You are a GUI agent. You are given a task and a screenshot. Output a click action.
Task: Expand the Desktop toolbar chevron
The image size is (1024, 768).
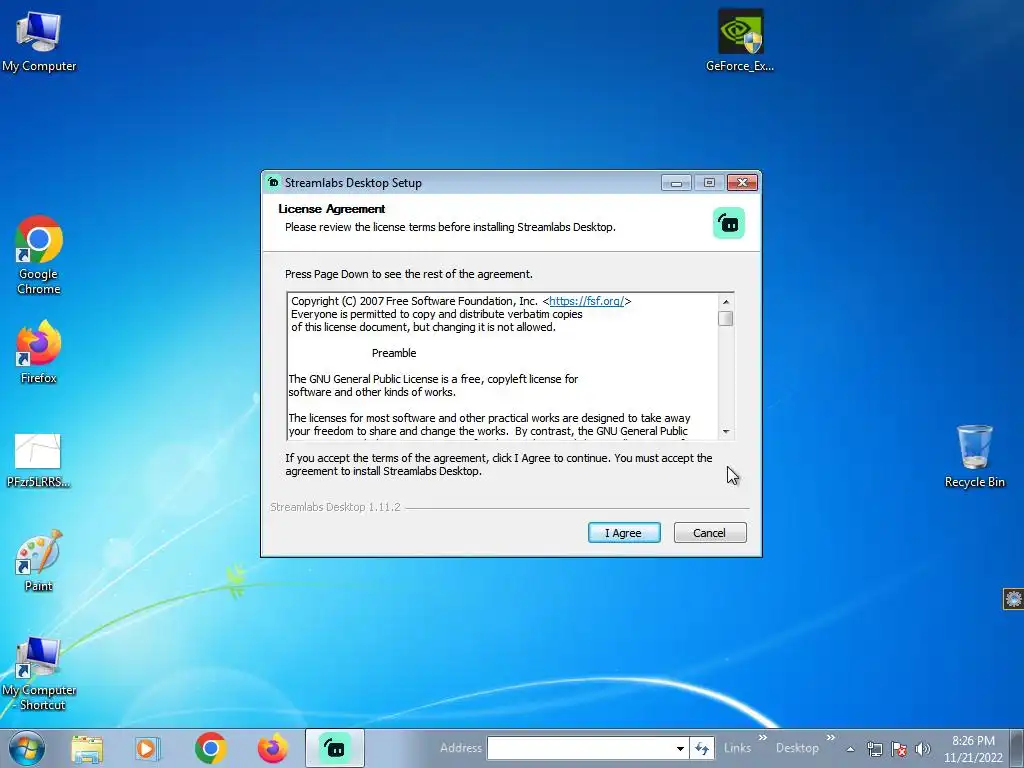click(831, 738)
